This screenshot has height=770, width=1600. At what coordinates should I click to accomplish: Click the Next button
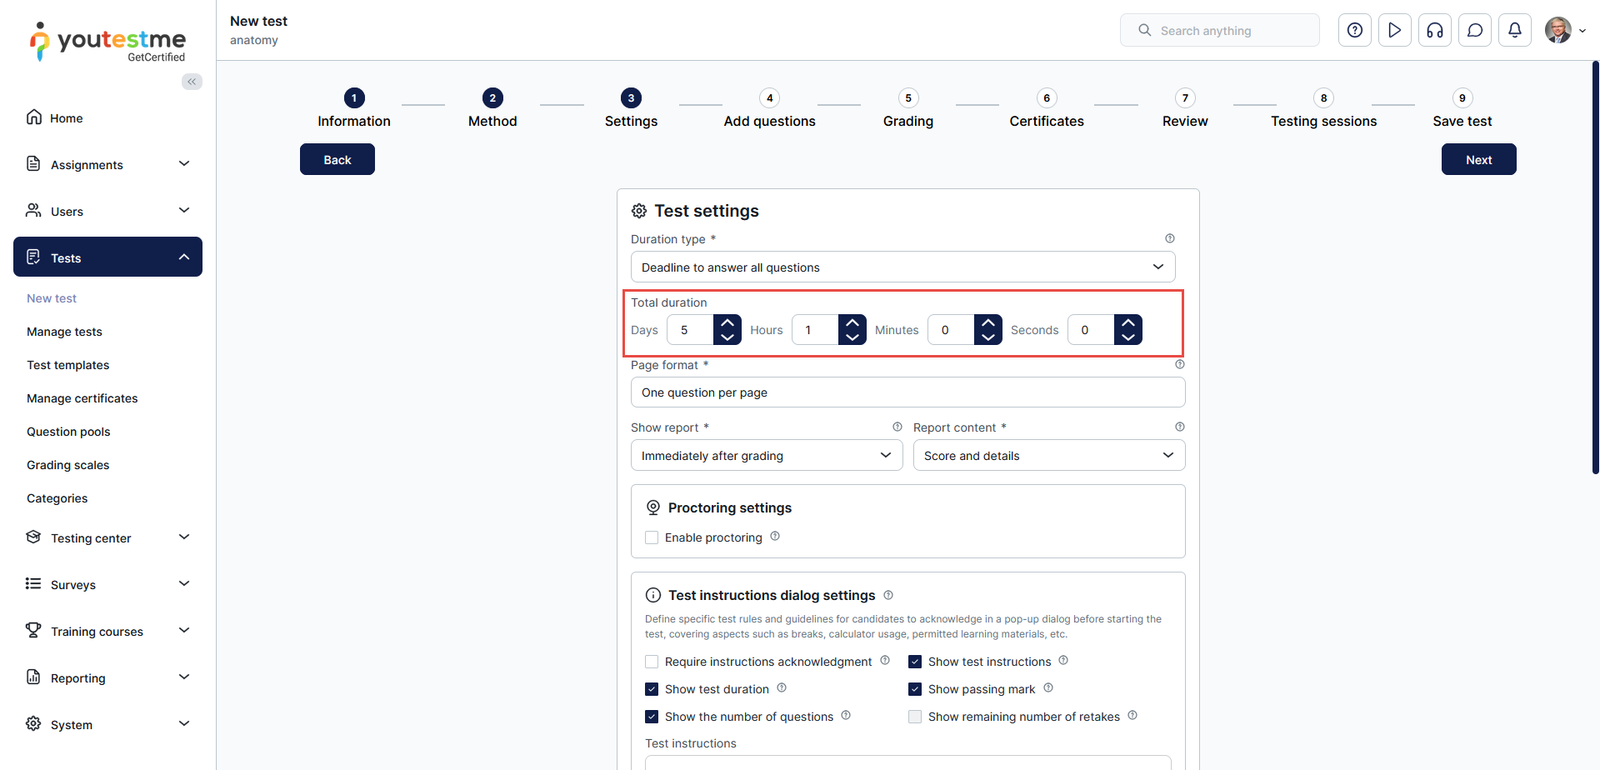(x=1478, y=160)
